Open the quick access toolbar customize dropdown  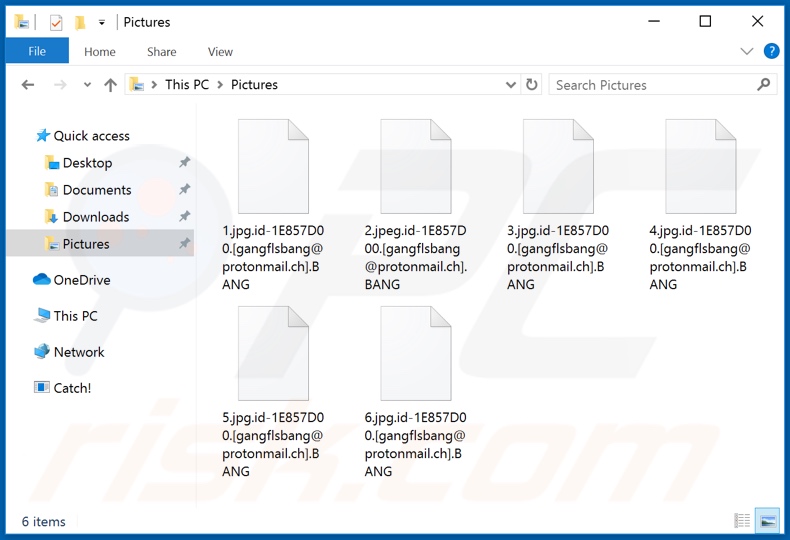point(101,22)
